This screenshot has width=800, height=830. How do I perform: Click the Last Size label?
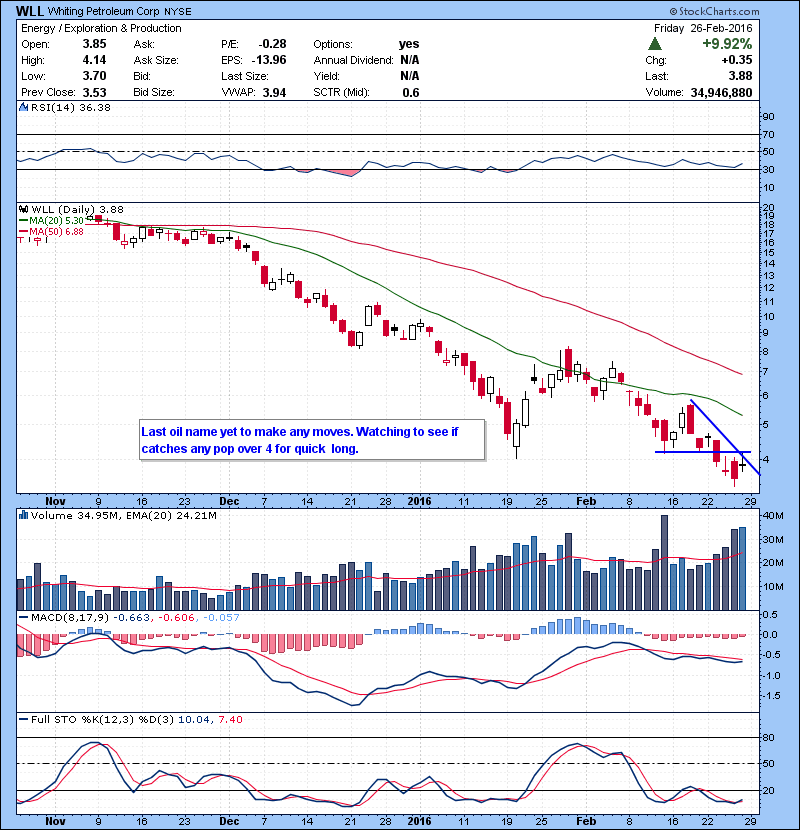coord(245,76)
